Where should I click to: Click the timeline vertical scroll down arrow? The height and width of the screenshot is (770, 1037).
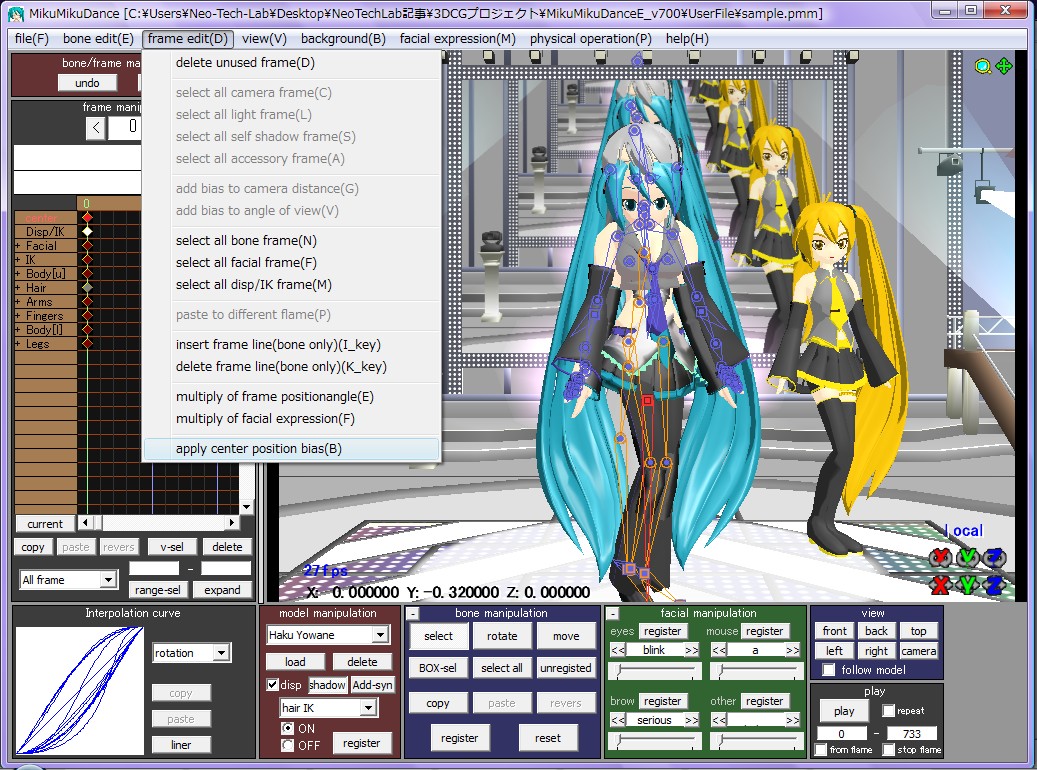tap(247, 507)
